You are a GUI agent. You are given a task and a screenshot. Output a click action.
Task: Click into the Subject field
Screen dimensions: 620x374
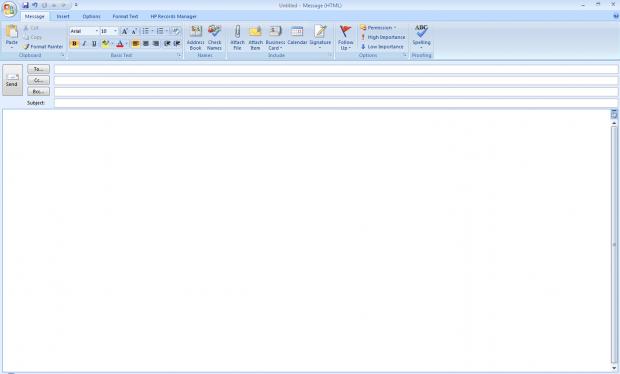[336, 103]
